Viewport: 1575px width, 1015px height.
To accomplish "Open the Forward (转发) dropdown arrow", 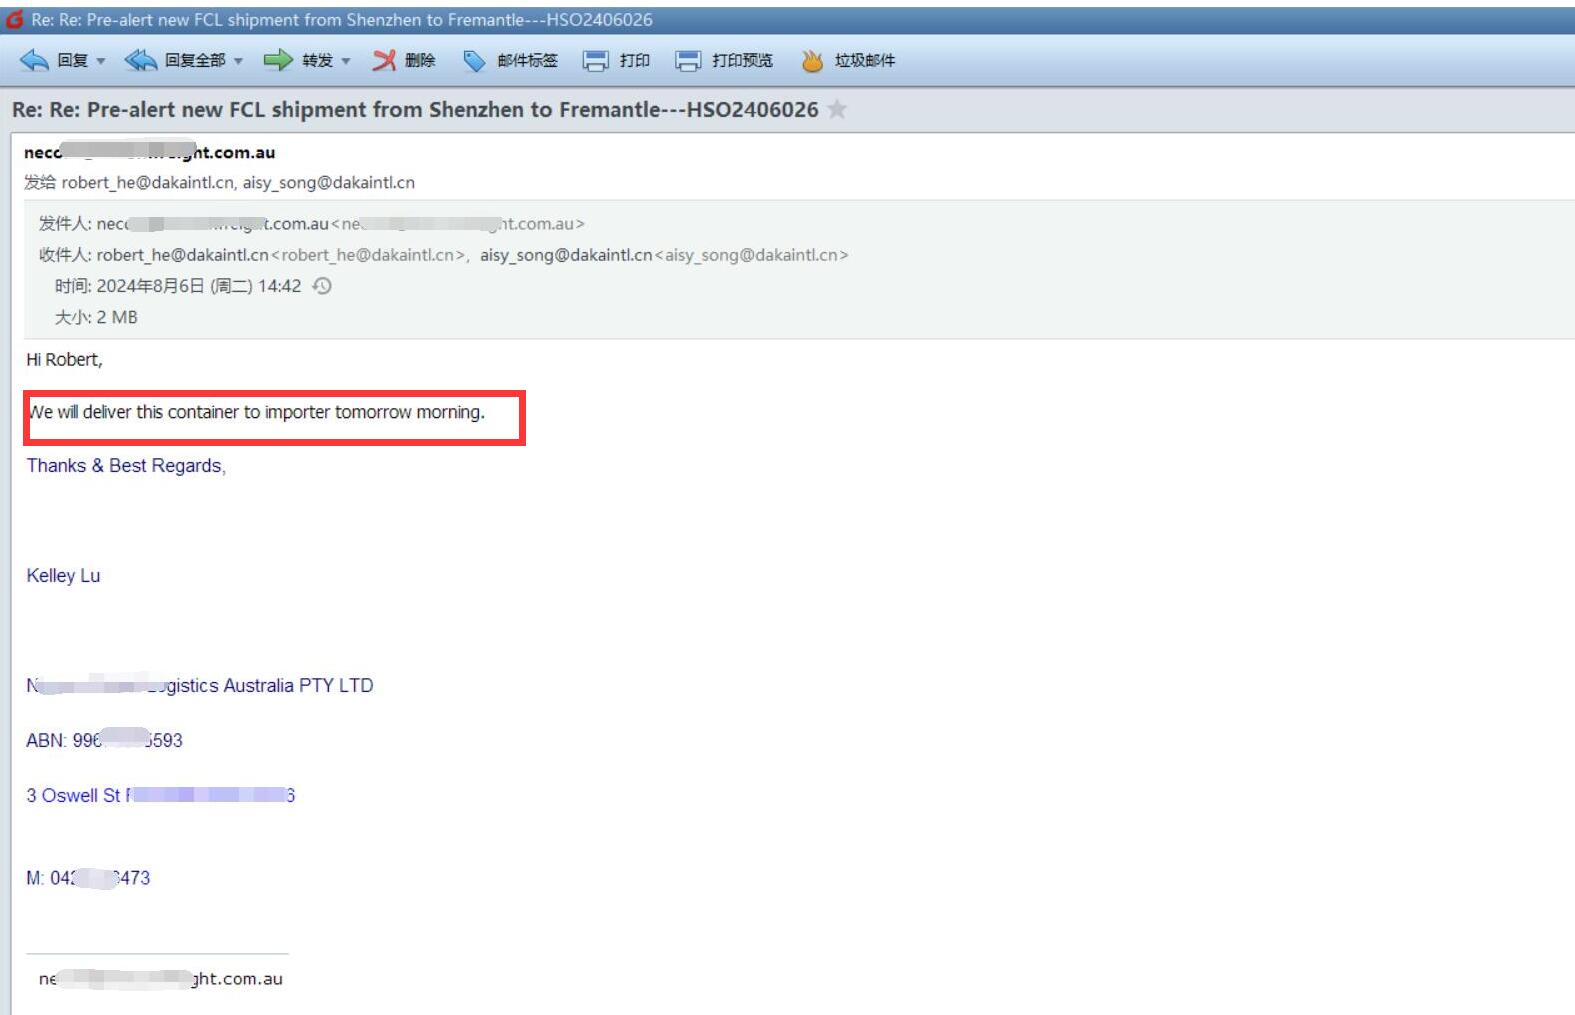I will coord(346,62).
